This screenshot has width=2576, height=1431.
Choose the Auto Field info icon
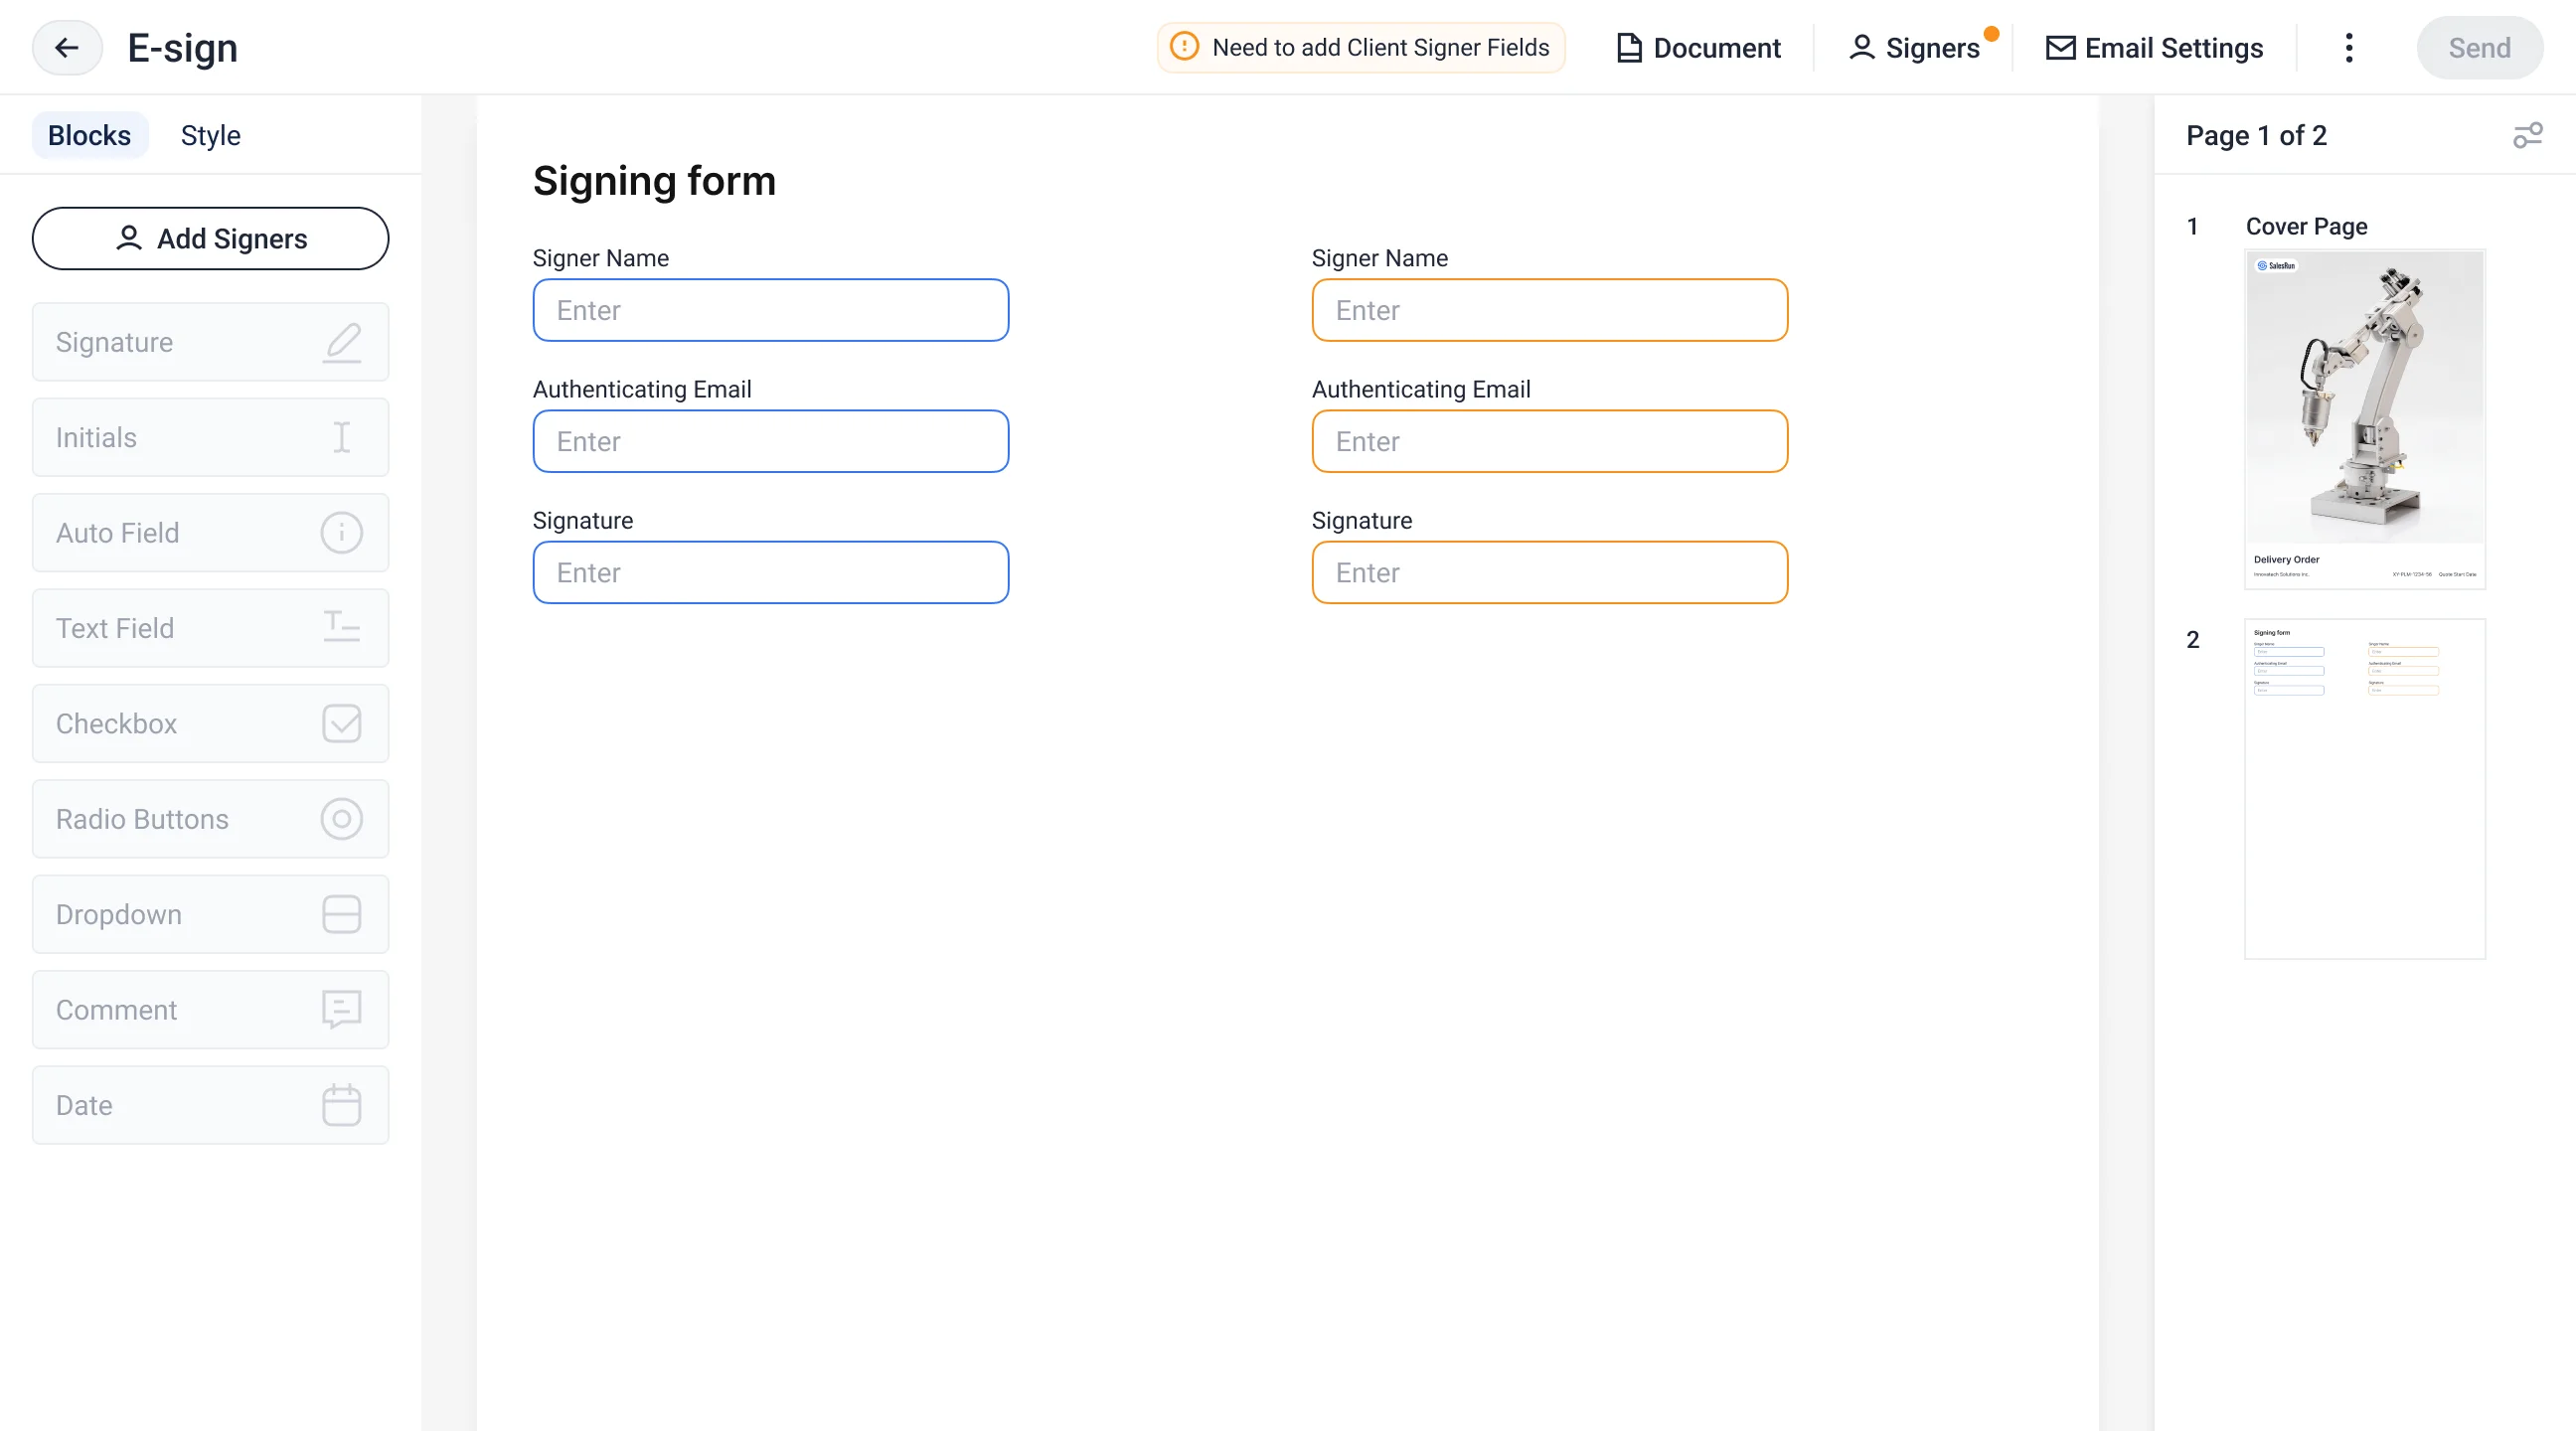(341, 533)
